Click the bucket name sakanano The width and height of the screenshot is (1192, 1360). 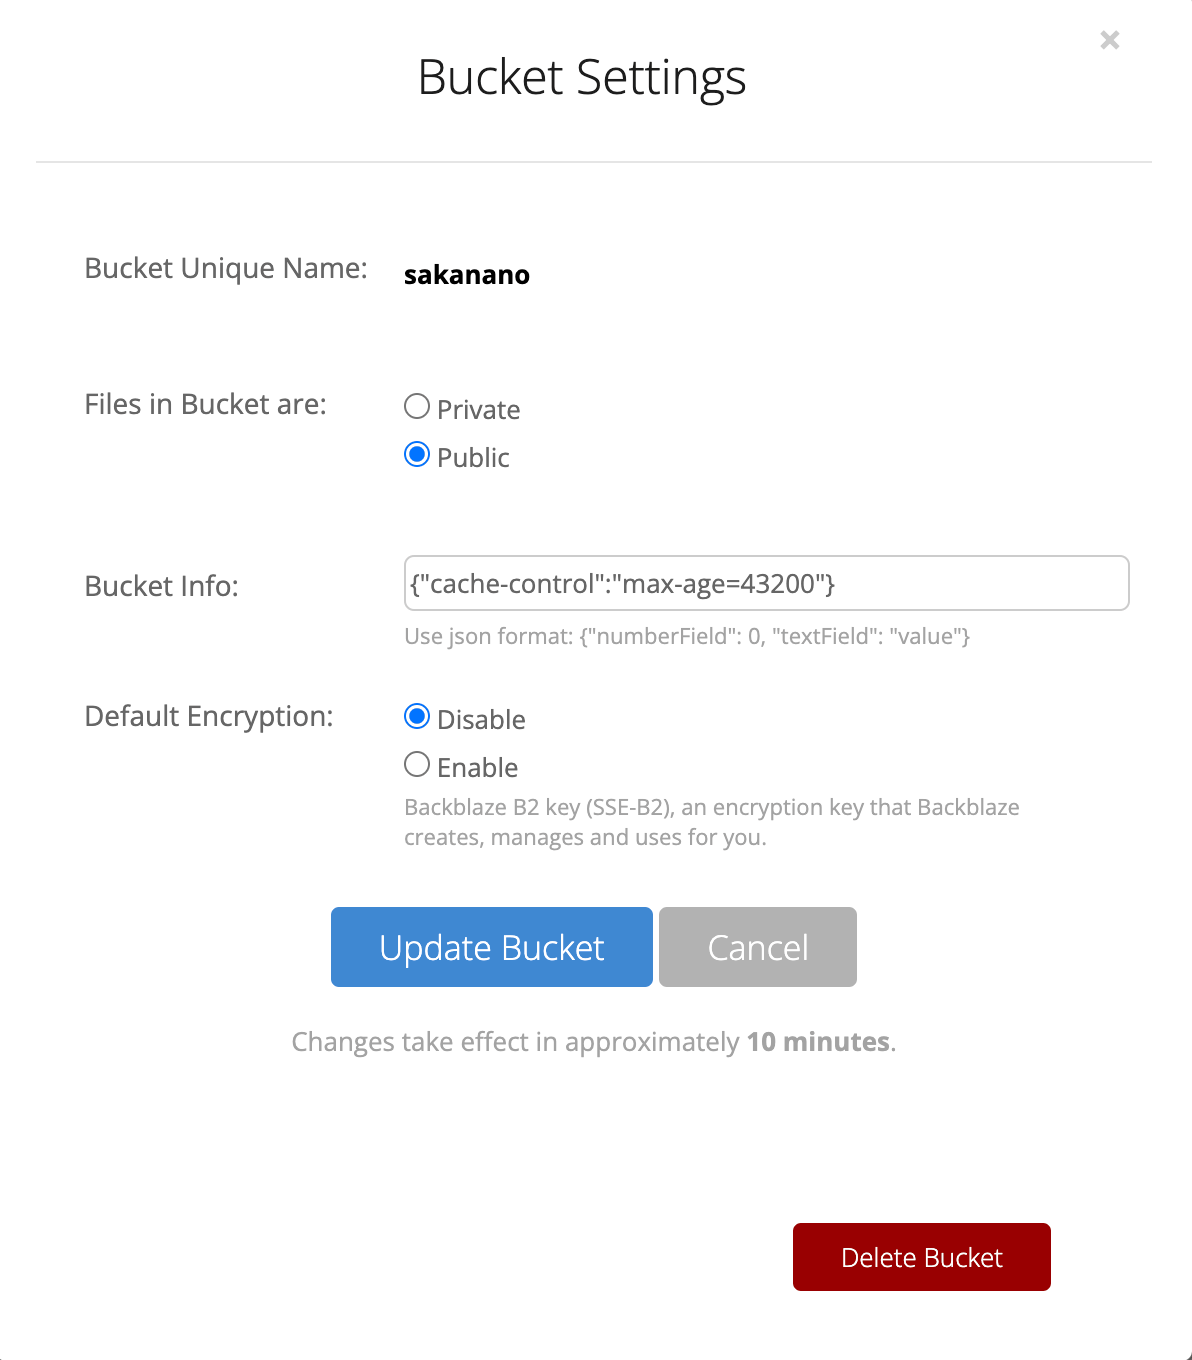(x=467, y=275)
